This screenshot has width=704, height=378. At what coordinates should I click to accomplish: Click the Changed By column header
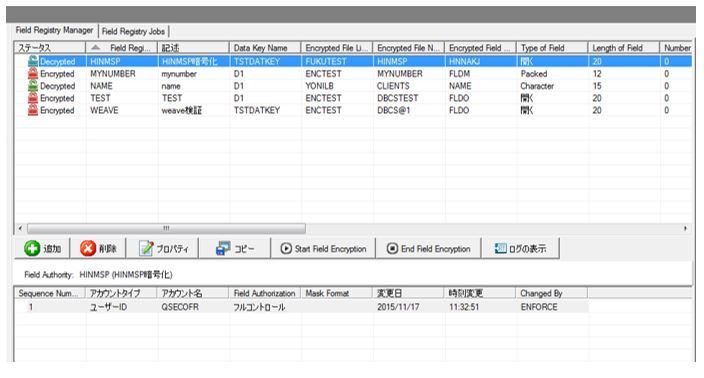(552, 293)
